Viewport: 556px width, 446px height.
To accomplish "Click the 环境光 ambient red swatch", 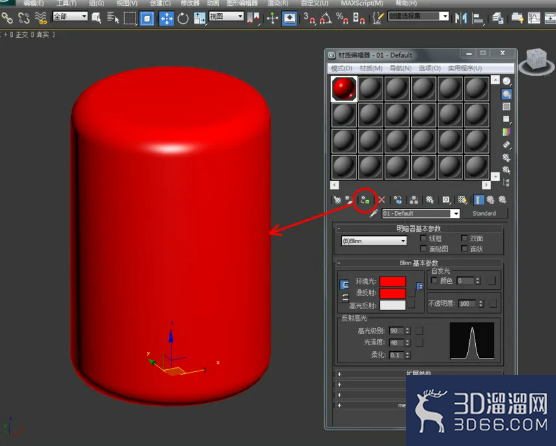I will tap(393, 281).
